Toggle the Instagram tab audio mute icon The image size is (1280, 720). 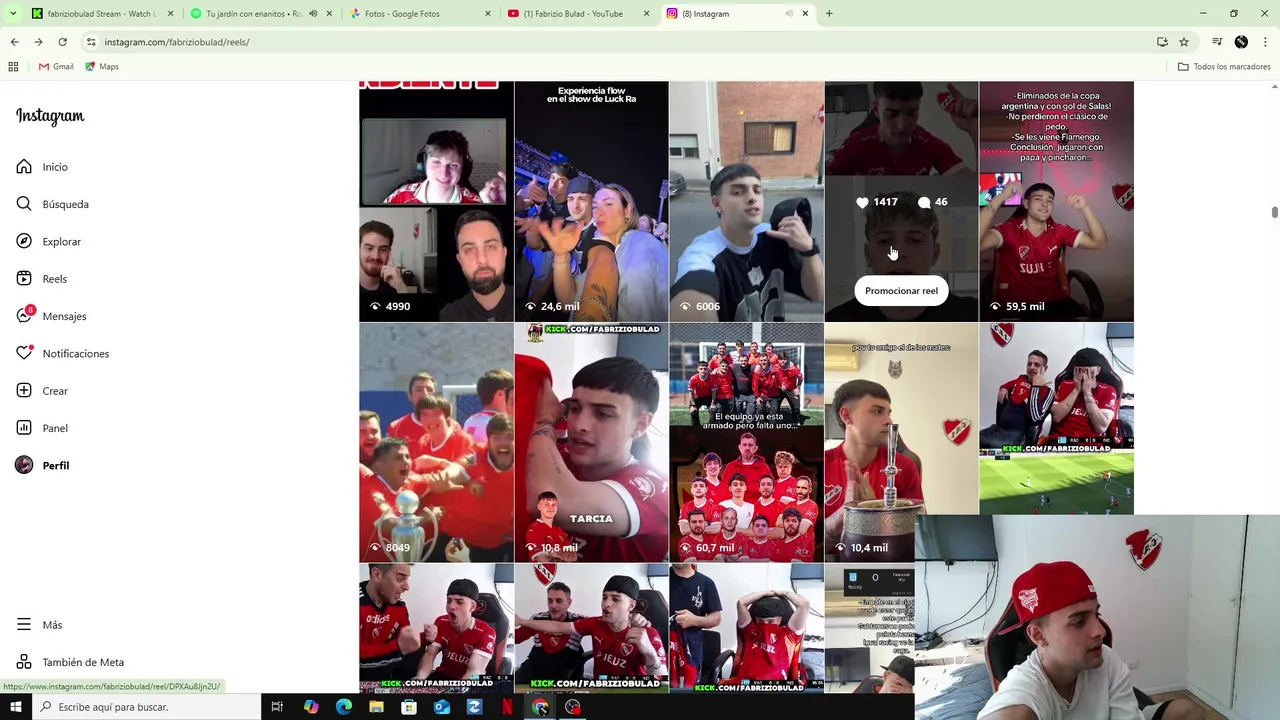pos(789,14)
